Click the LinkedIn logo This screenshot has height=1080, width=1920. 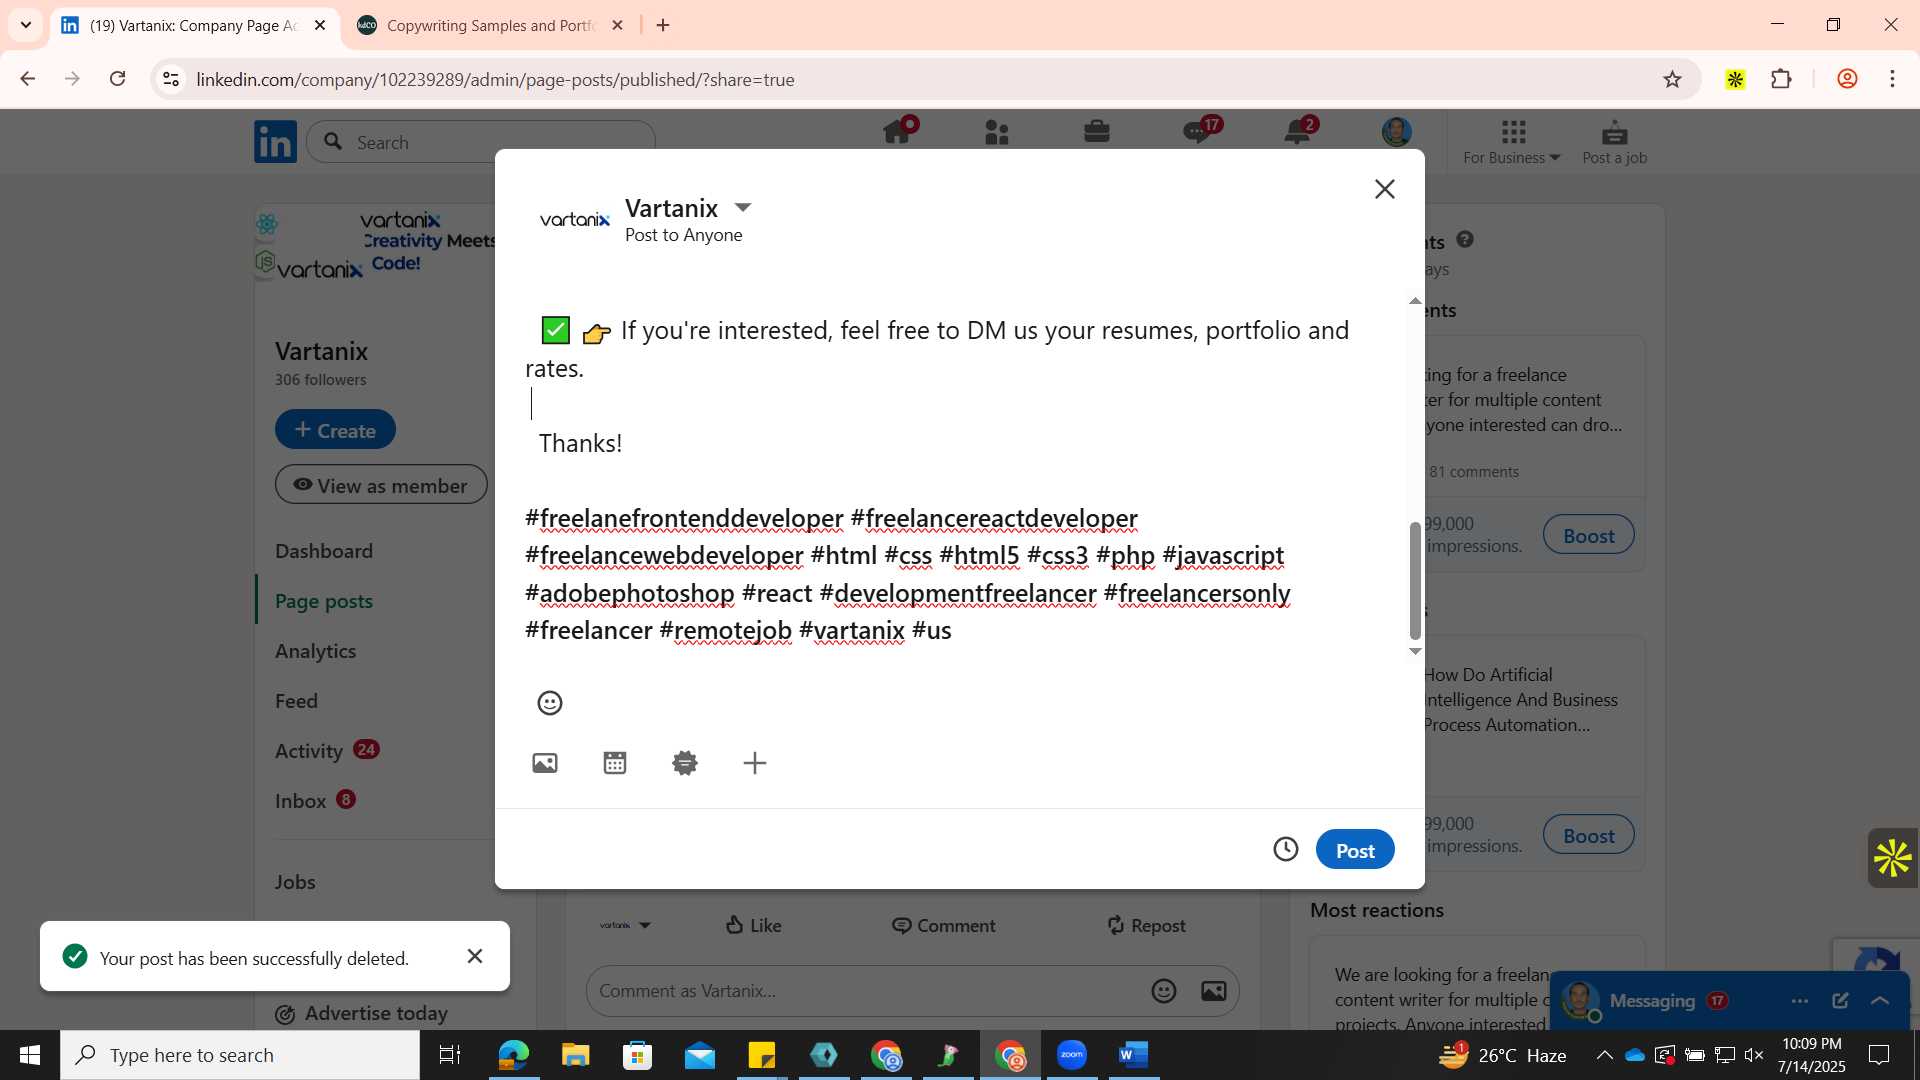[275, 142]
